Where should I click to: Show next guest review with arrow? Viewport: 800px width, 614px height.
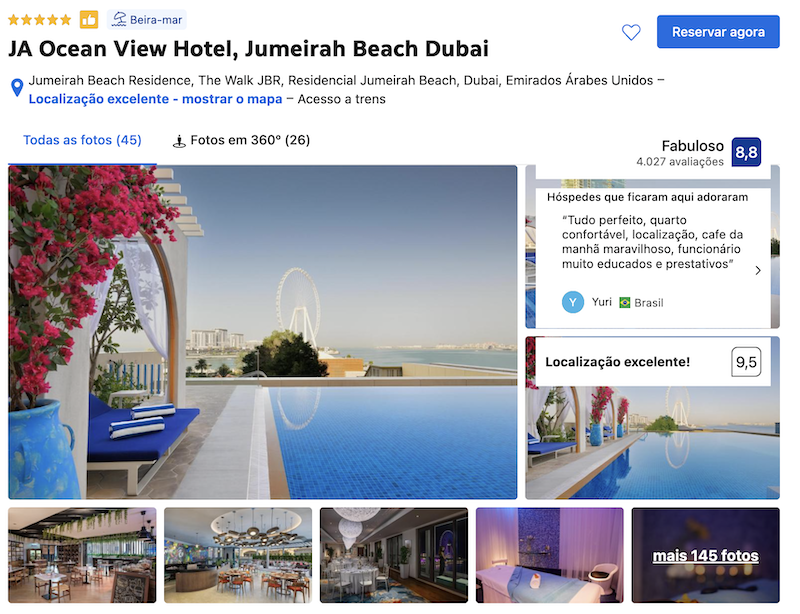click(758, 271)
